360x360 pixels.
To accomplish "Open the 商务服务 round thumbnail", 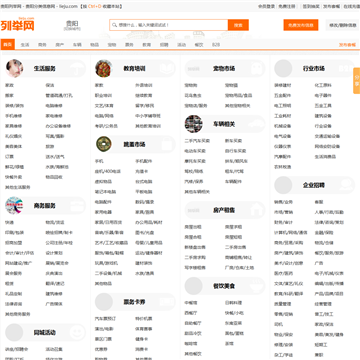I will click(x=14, y=206).
